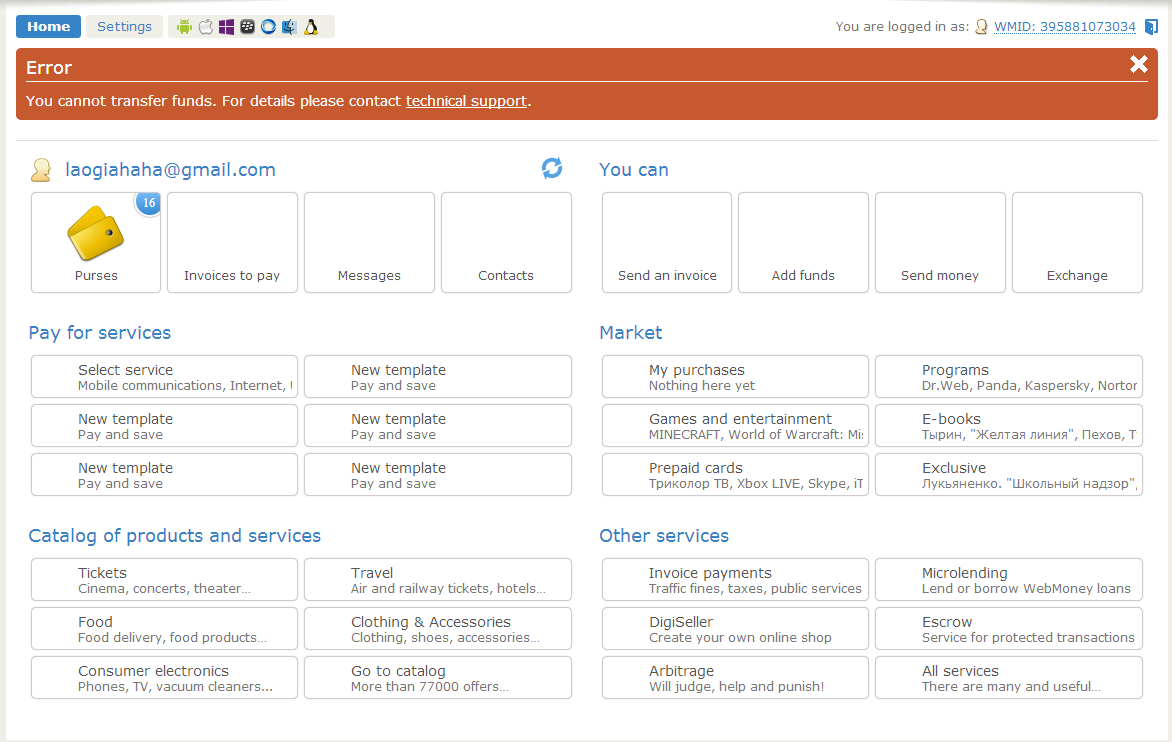Image resolution: width=1172 pixels, height=742 pixels.
Task: Click the Linux penguin icon
Action: point(311,27)
